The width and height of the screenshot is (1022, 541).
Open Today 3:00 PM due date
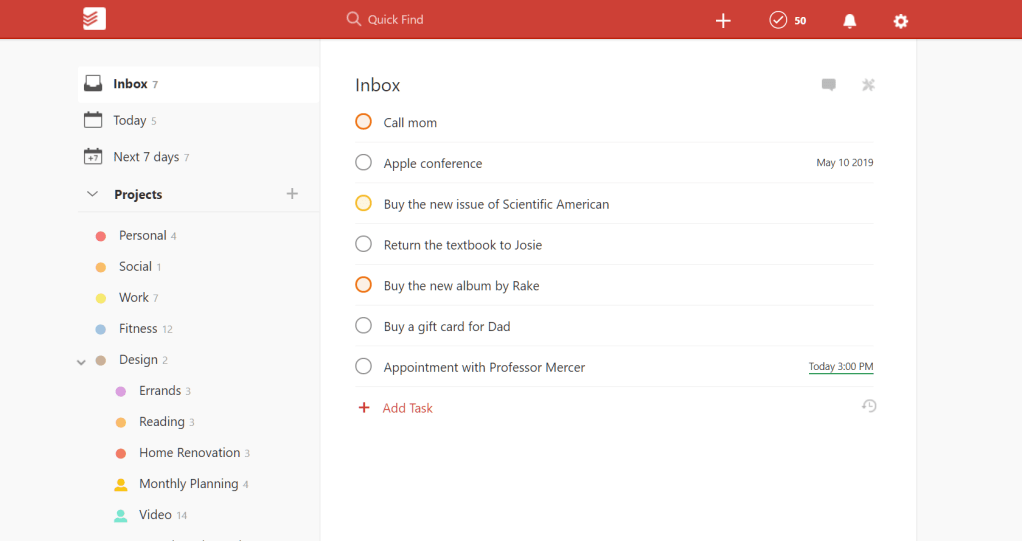(840, 367)
